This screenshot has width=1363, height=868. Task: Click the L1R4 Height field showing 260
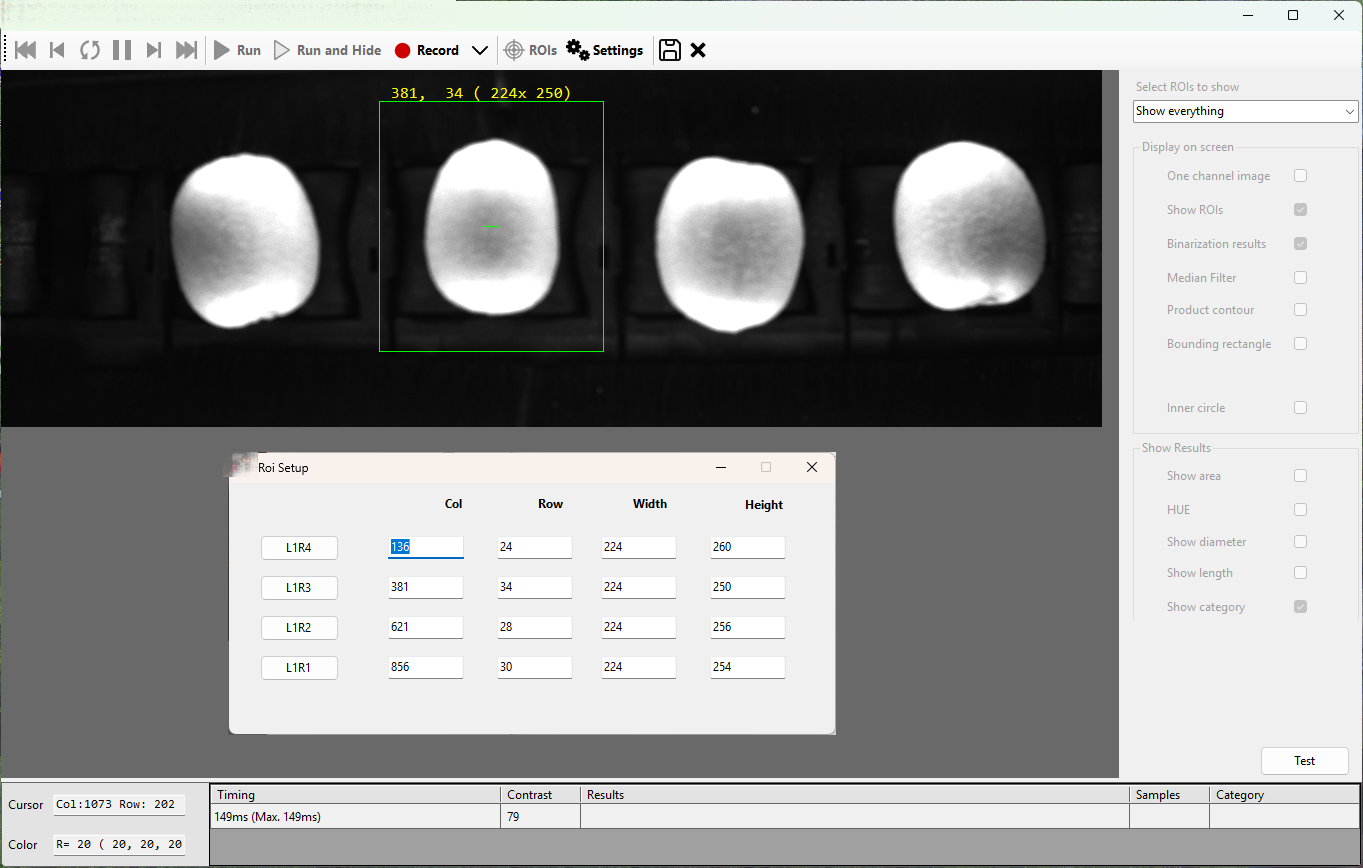tap(748, 548)
